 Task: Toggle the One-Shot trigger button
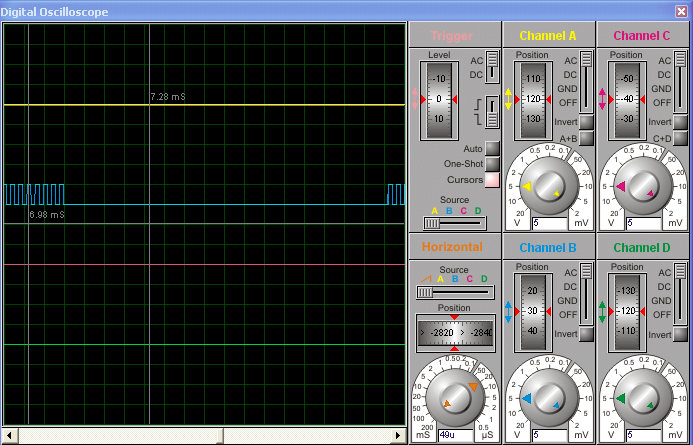point(492,164)
